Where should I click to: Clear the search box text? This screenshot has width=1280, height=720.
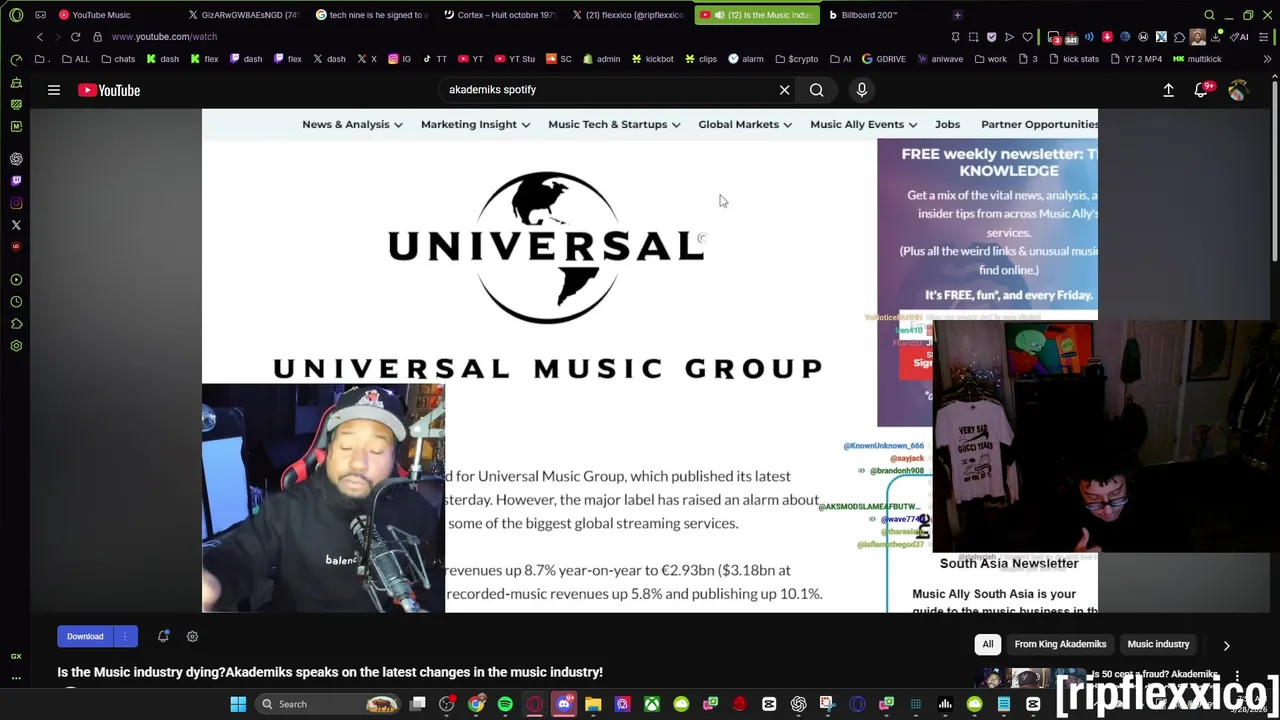coord(785,90)
